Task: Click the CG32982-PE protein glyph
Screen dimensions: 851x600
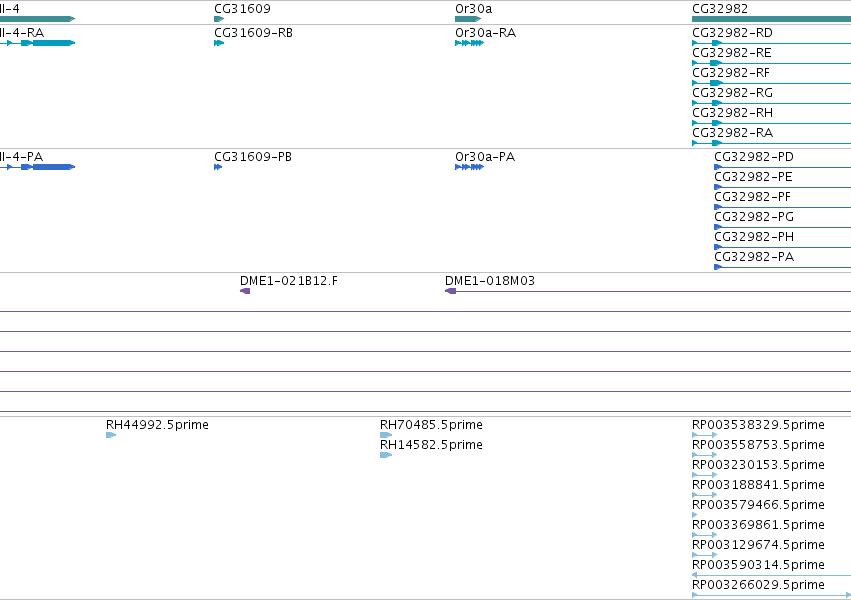Action: (783, 187)
